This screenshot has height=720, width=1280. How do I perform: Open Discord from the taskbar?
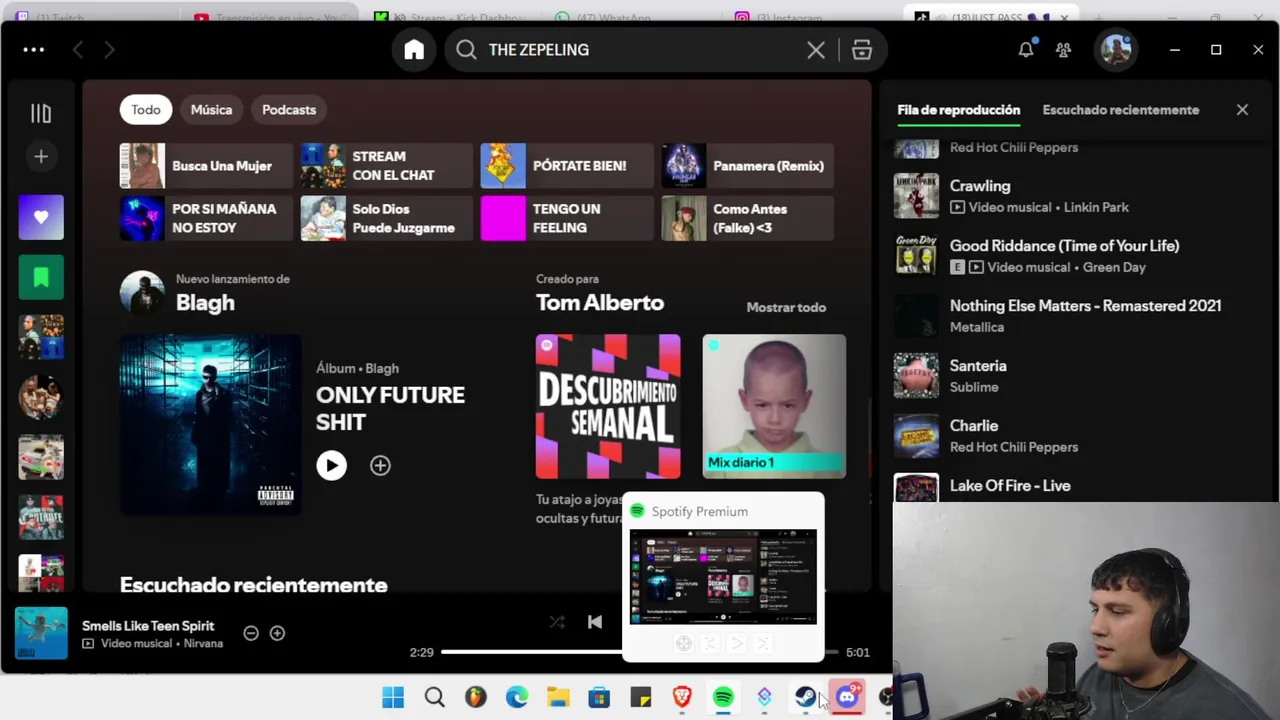[847, 697]
